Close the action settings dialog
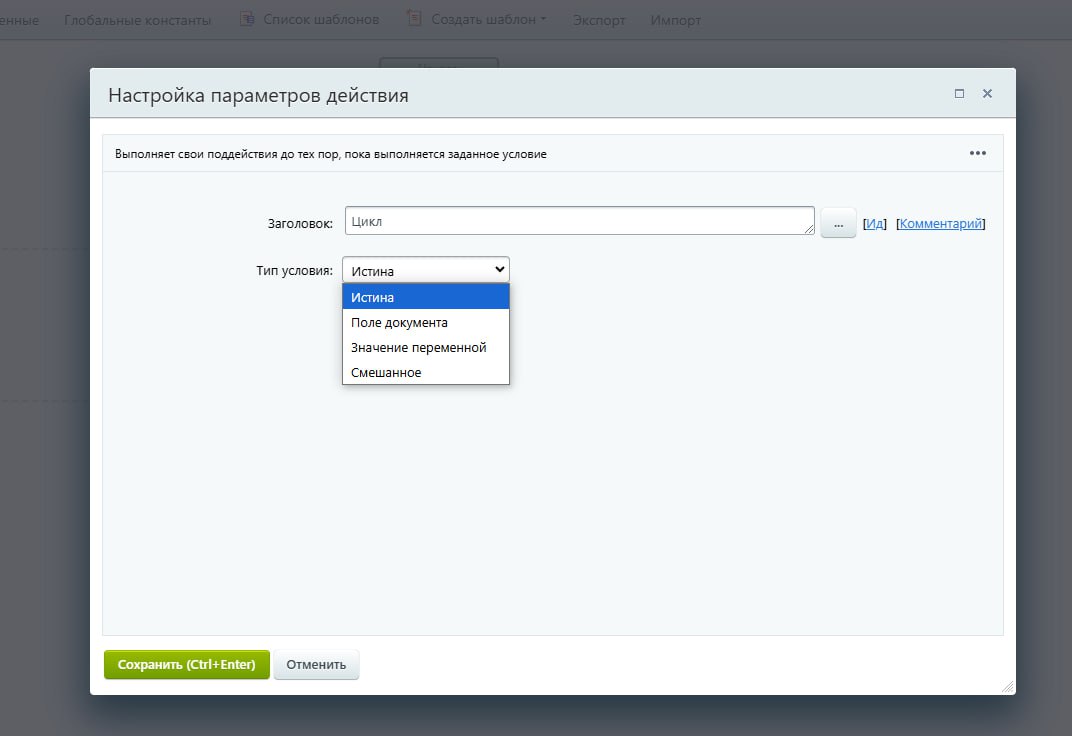 [x=987, y=94]
